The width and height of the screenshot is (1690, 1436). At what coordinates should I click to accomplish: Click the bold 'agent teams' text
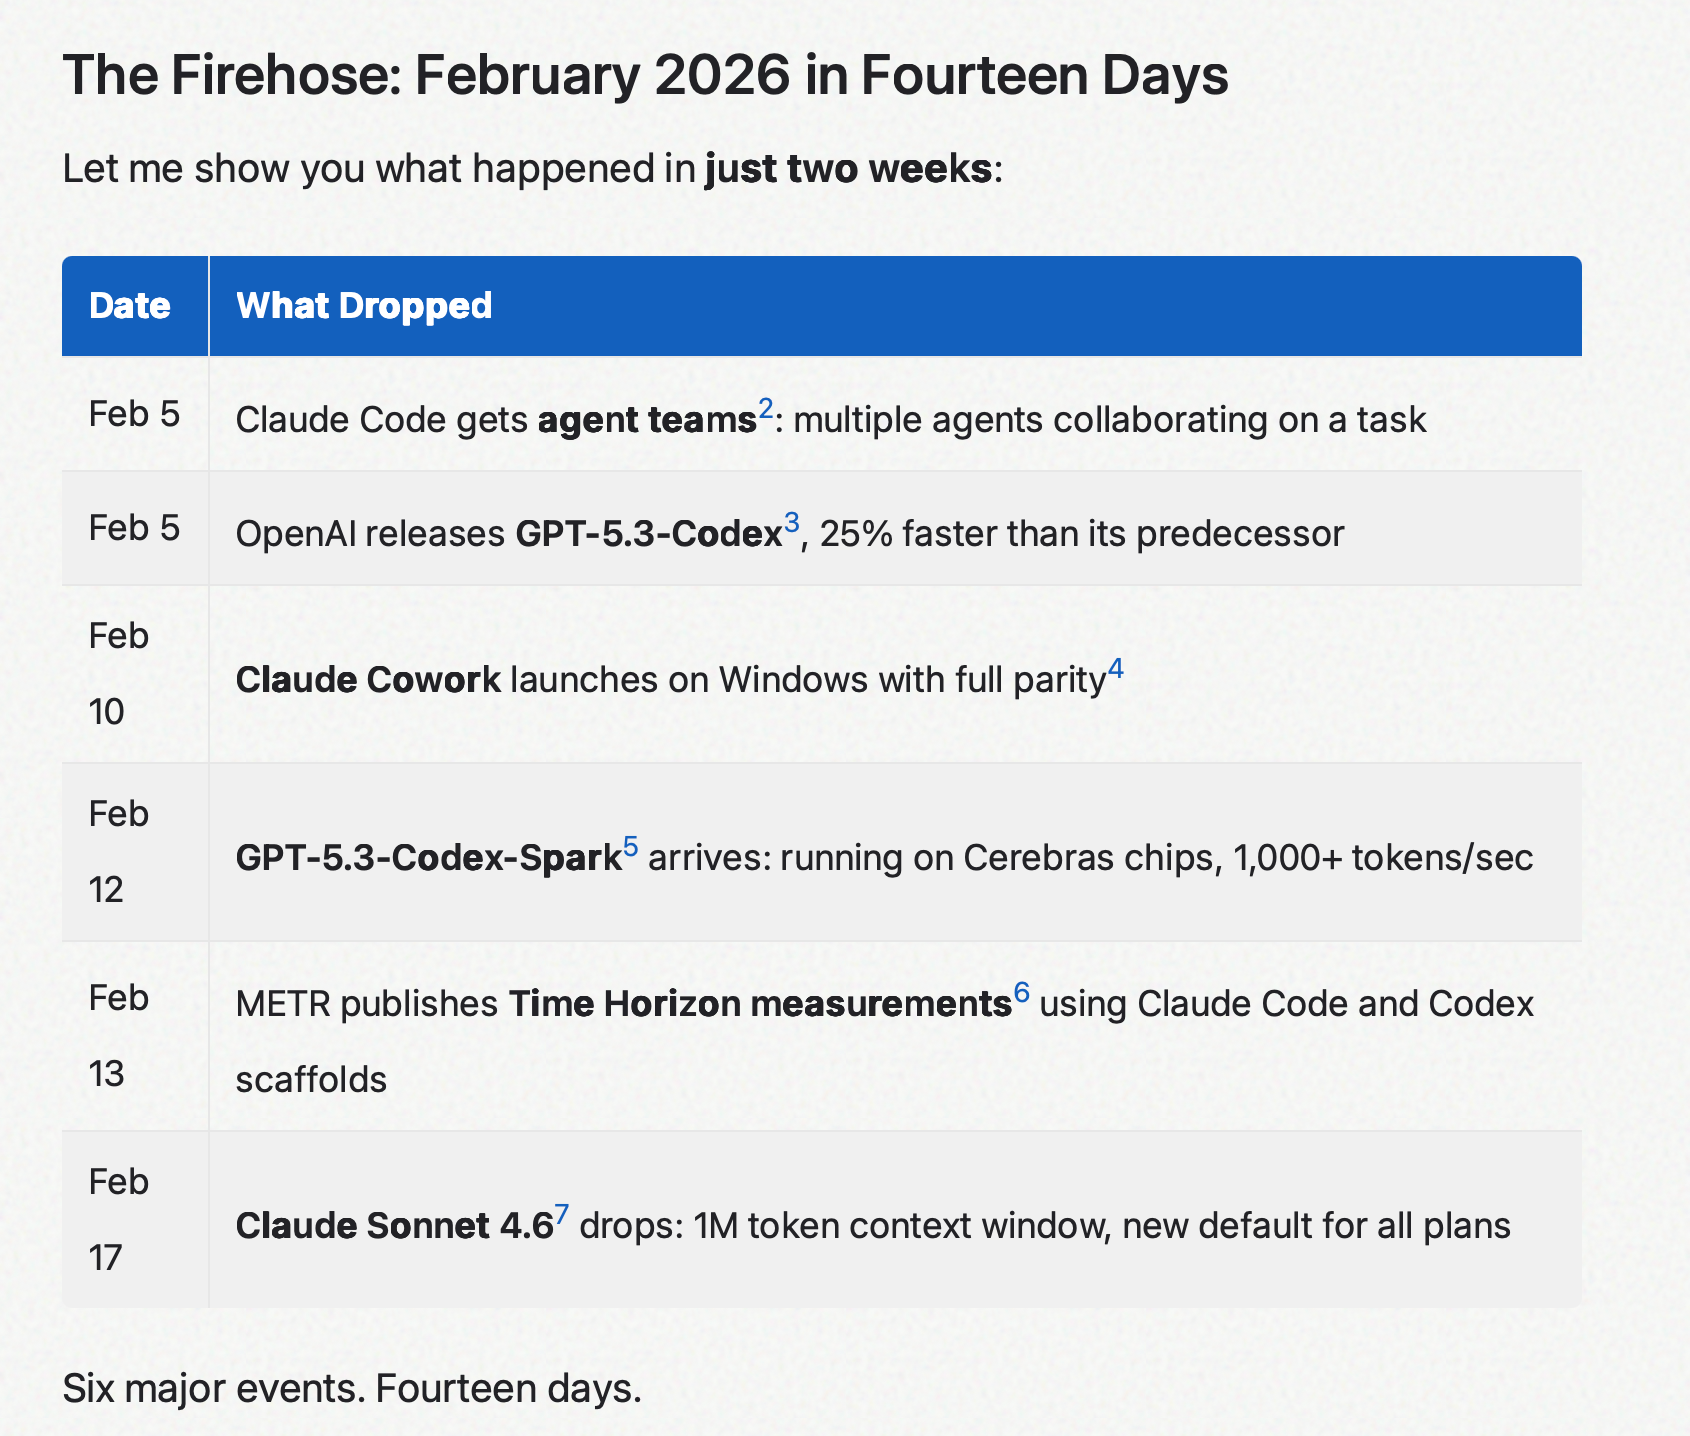point(646,420)
